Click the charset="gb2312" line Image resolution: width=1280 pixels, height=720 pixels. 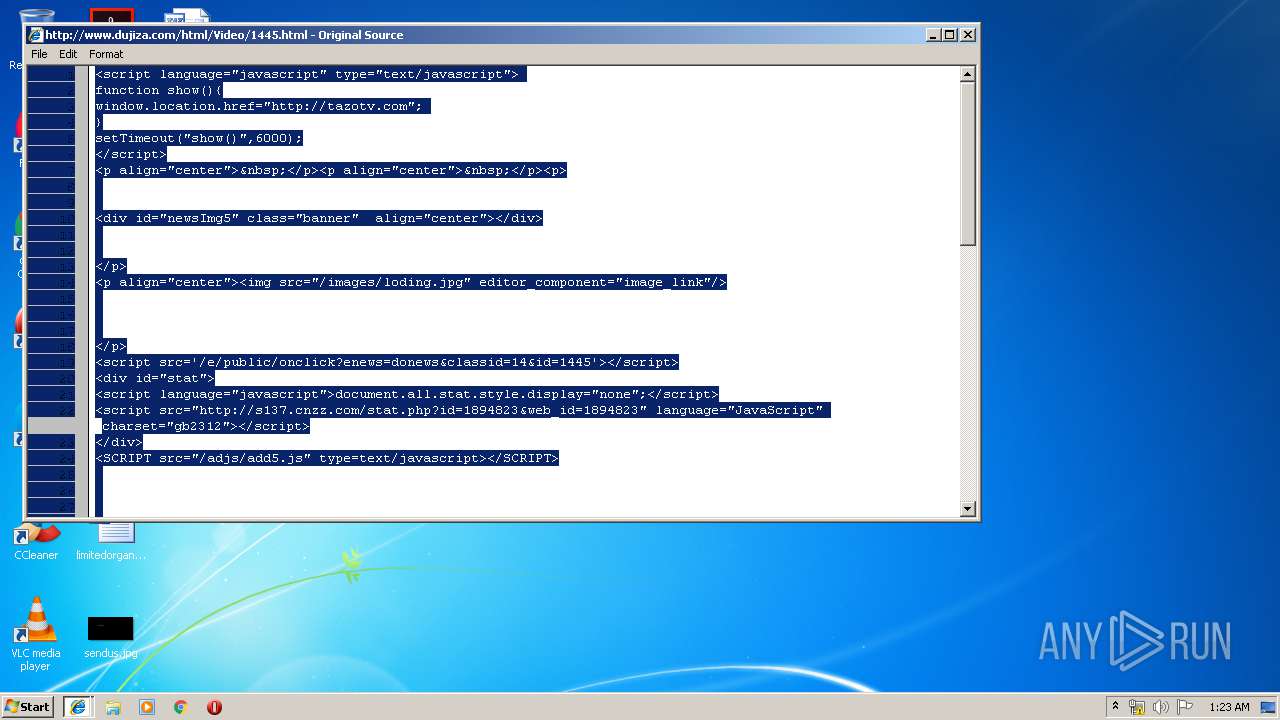click(x=206, y=426)
